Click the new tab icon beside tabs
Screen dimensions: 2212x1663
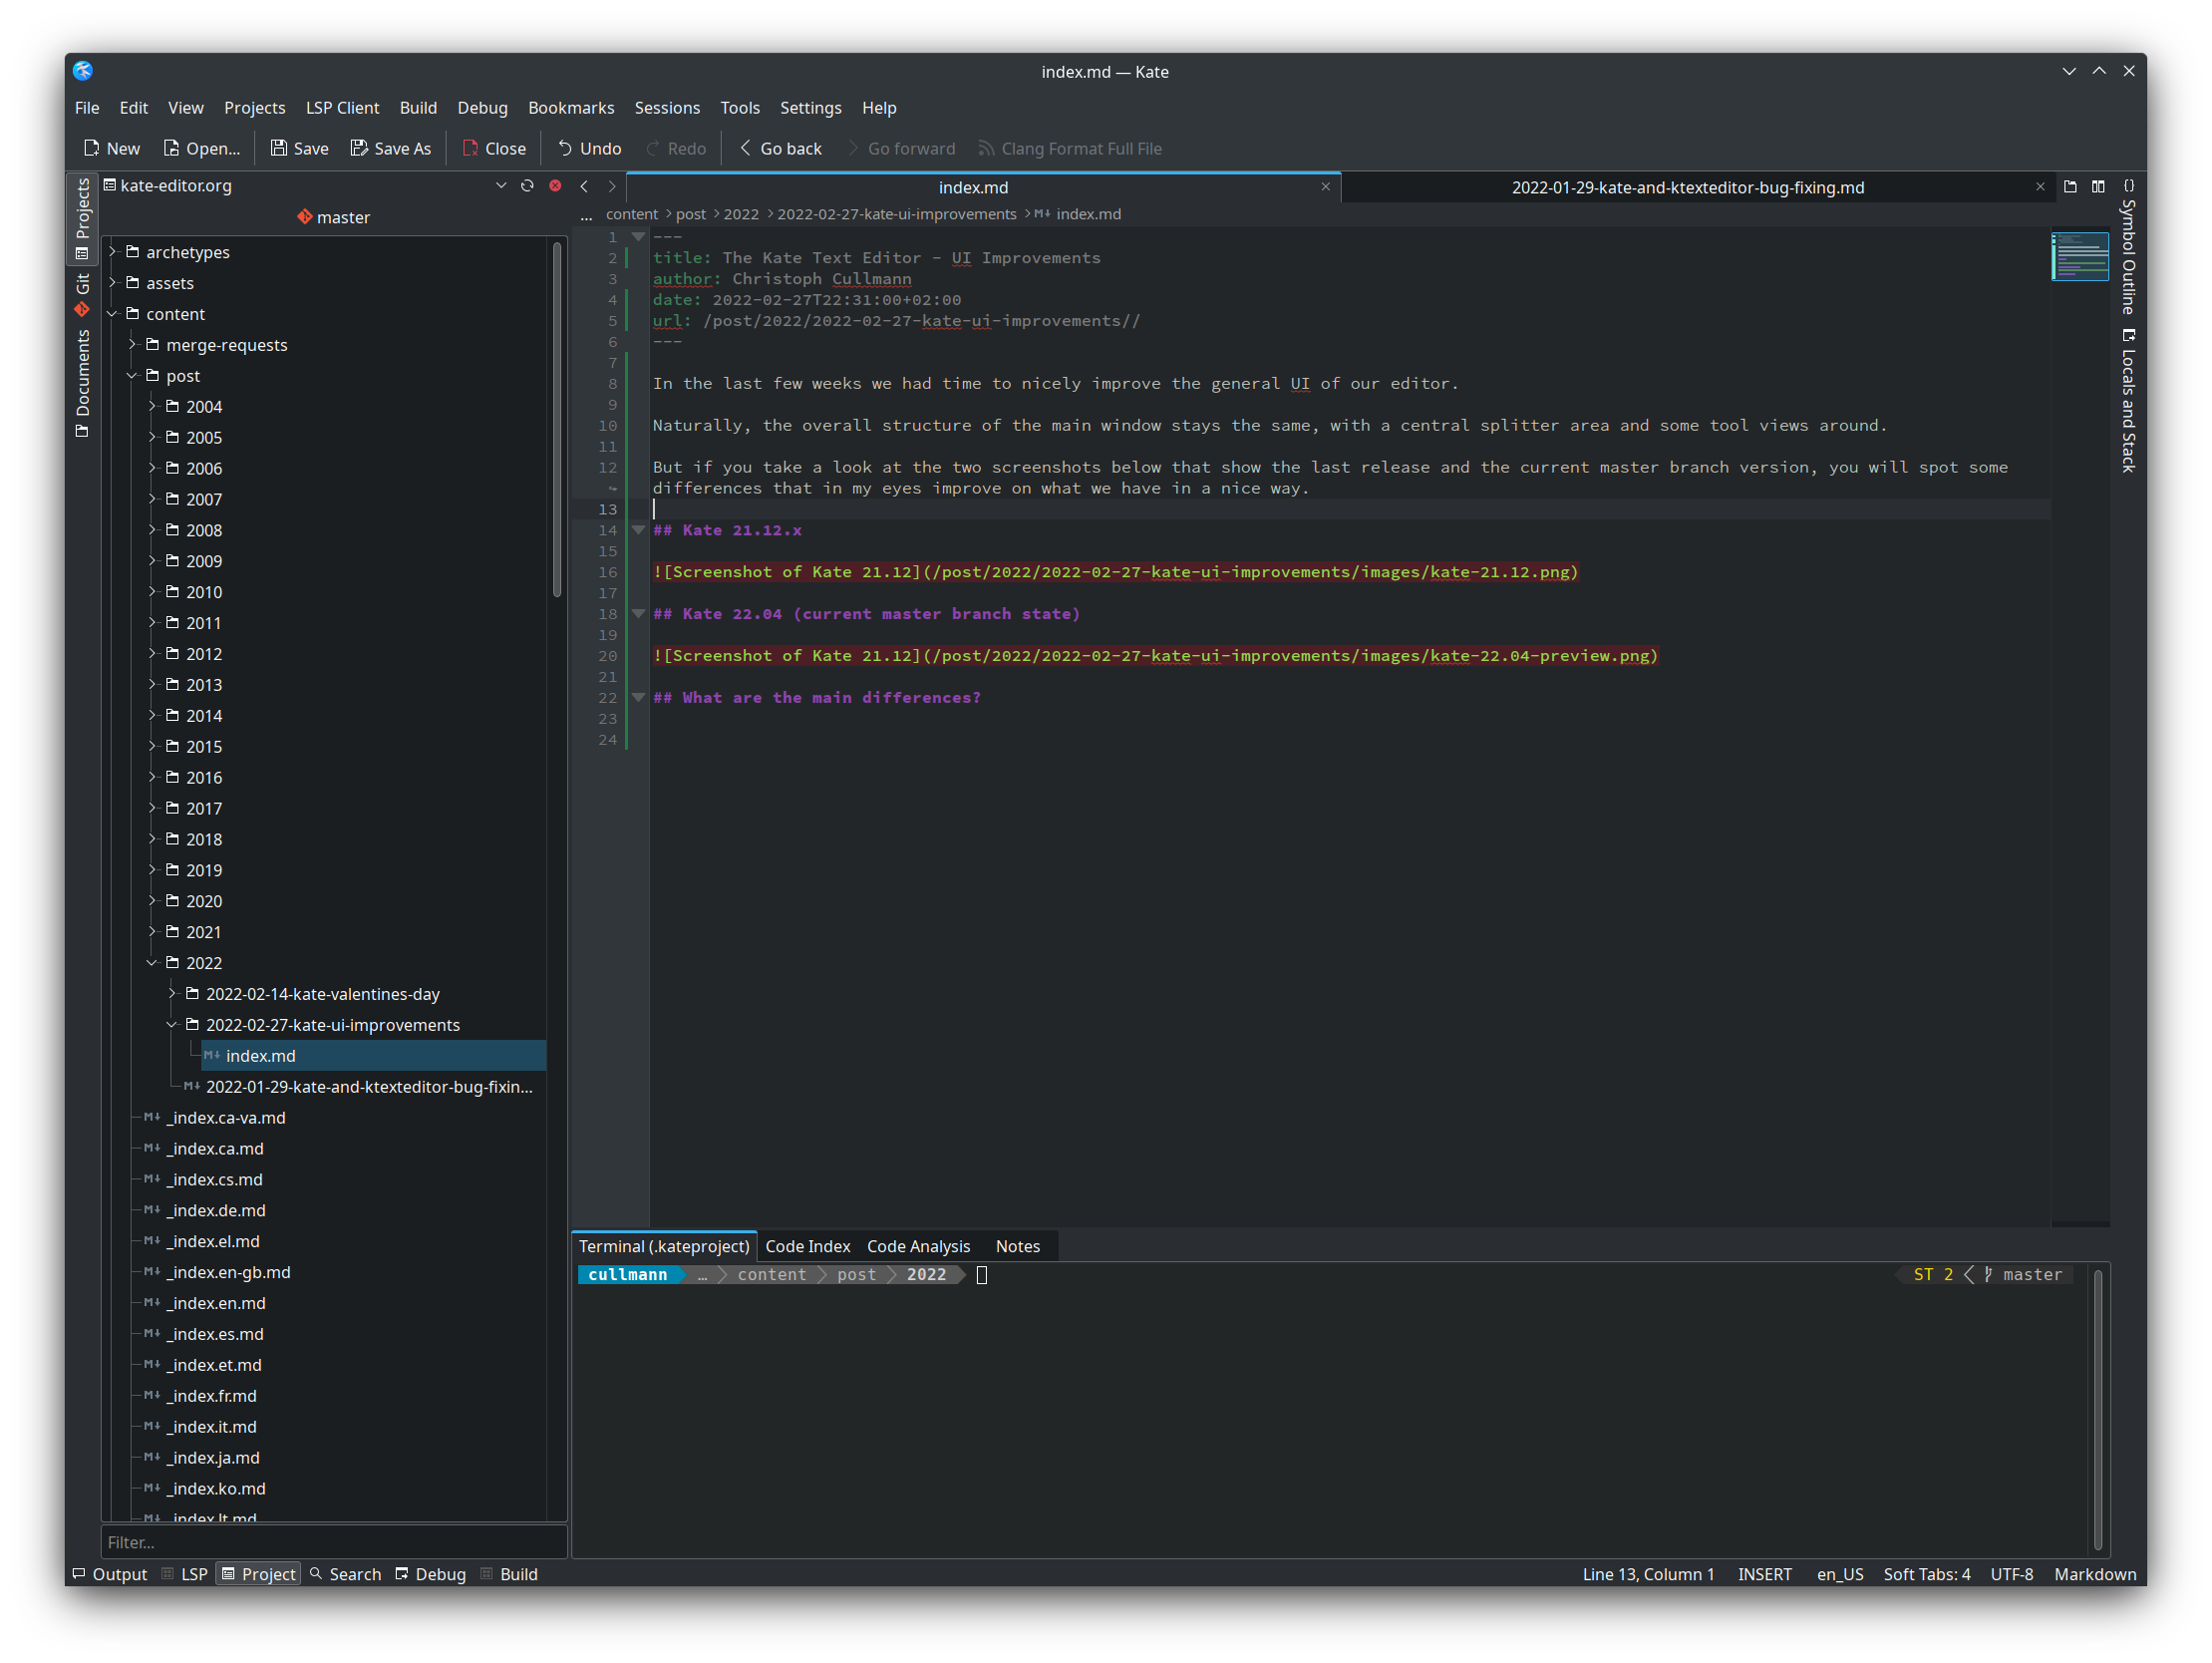[x=2070, y=187]
